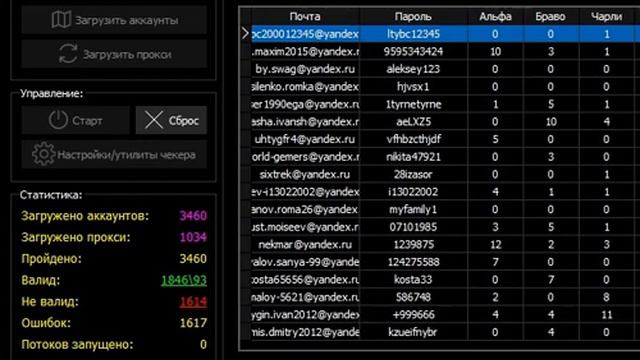
Task: Click password cell aleksey123
Action: point(413,69)
